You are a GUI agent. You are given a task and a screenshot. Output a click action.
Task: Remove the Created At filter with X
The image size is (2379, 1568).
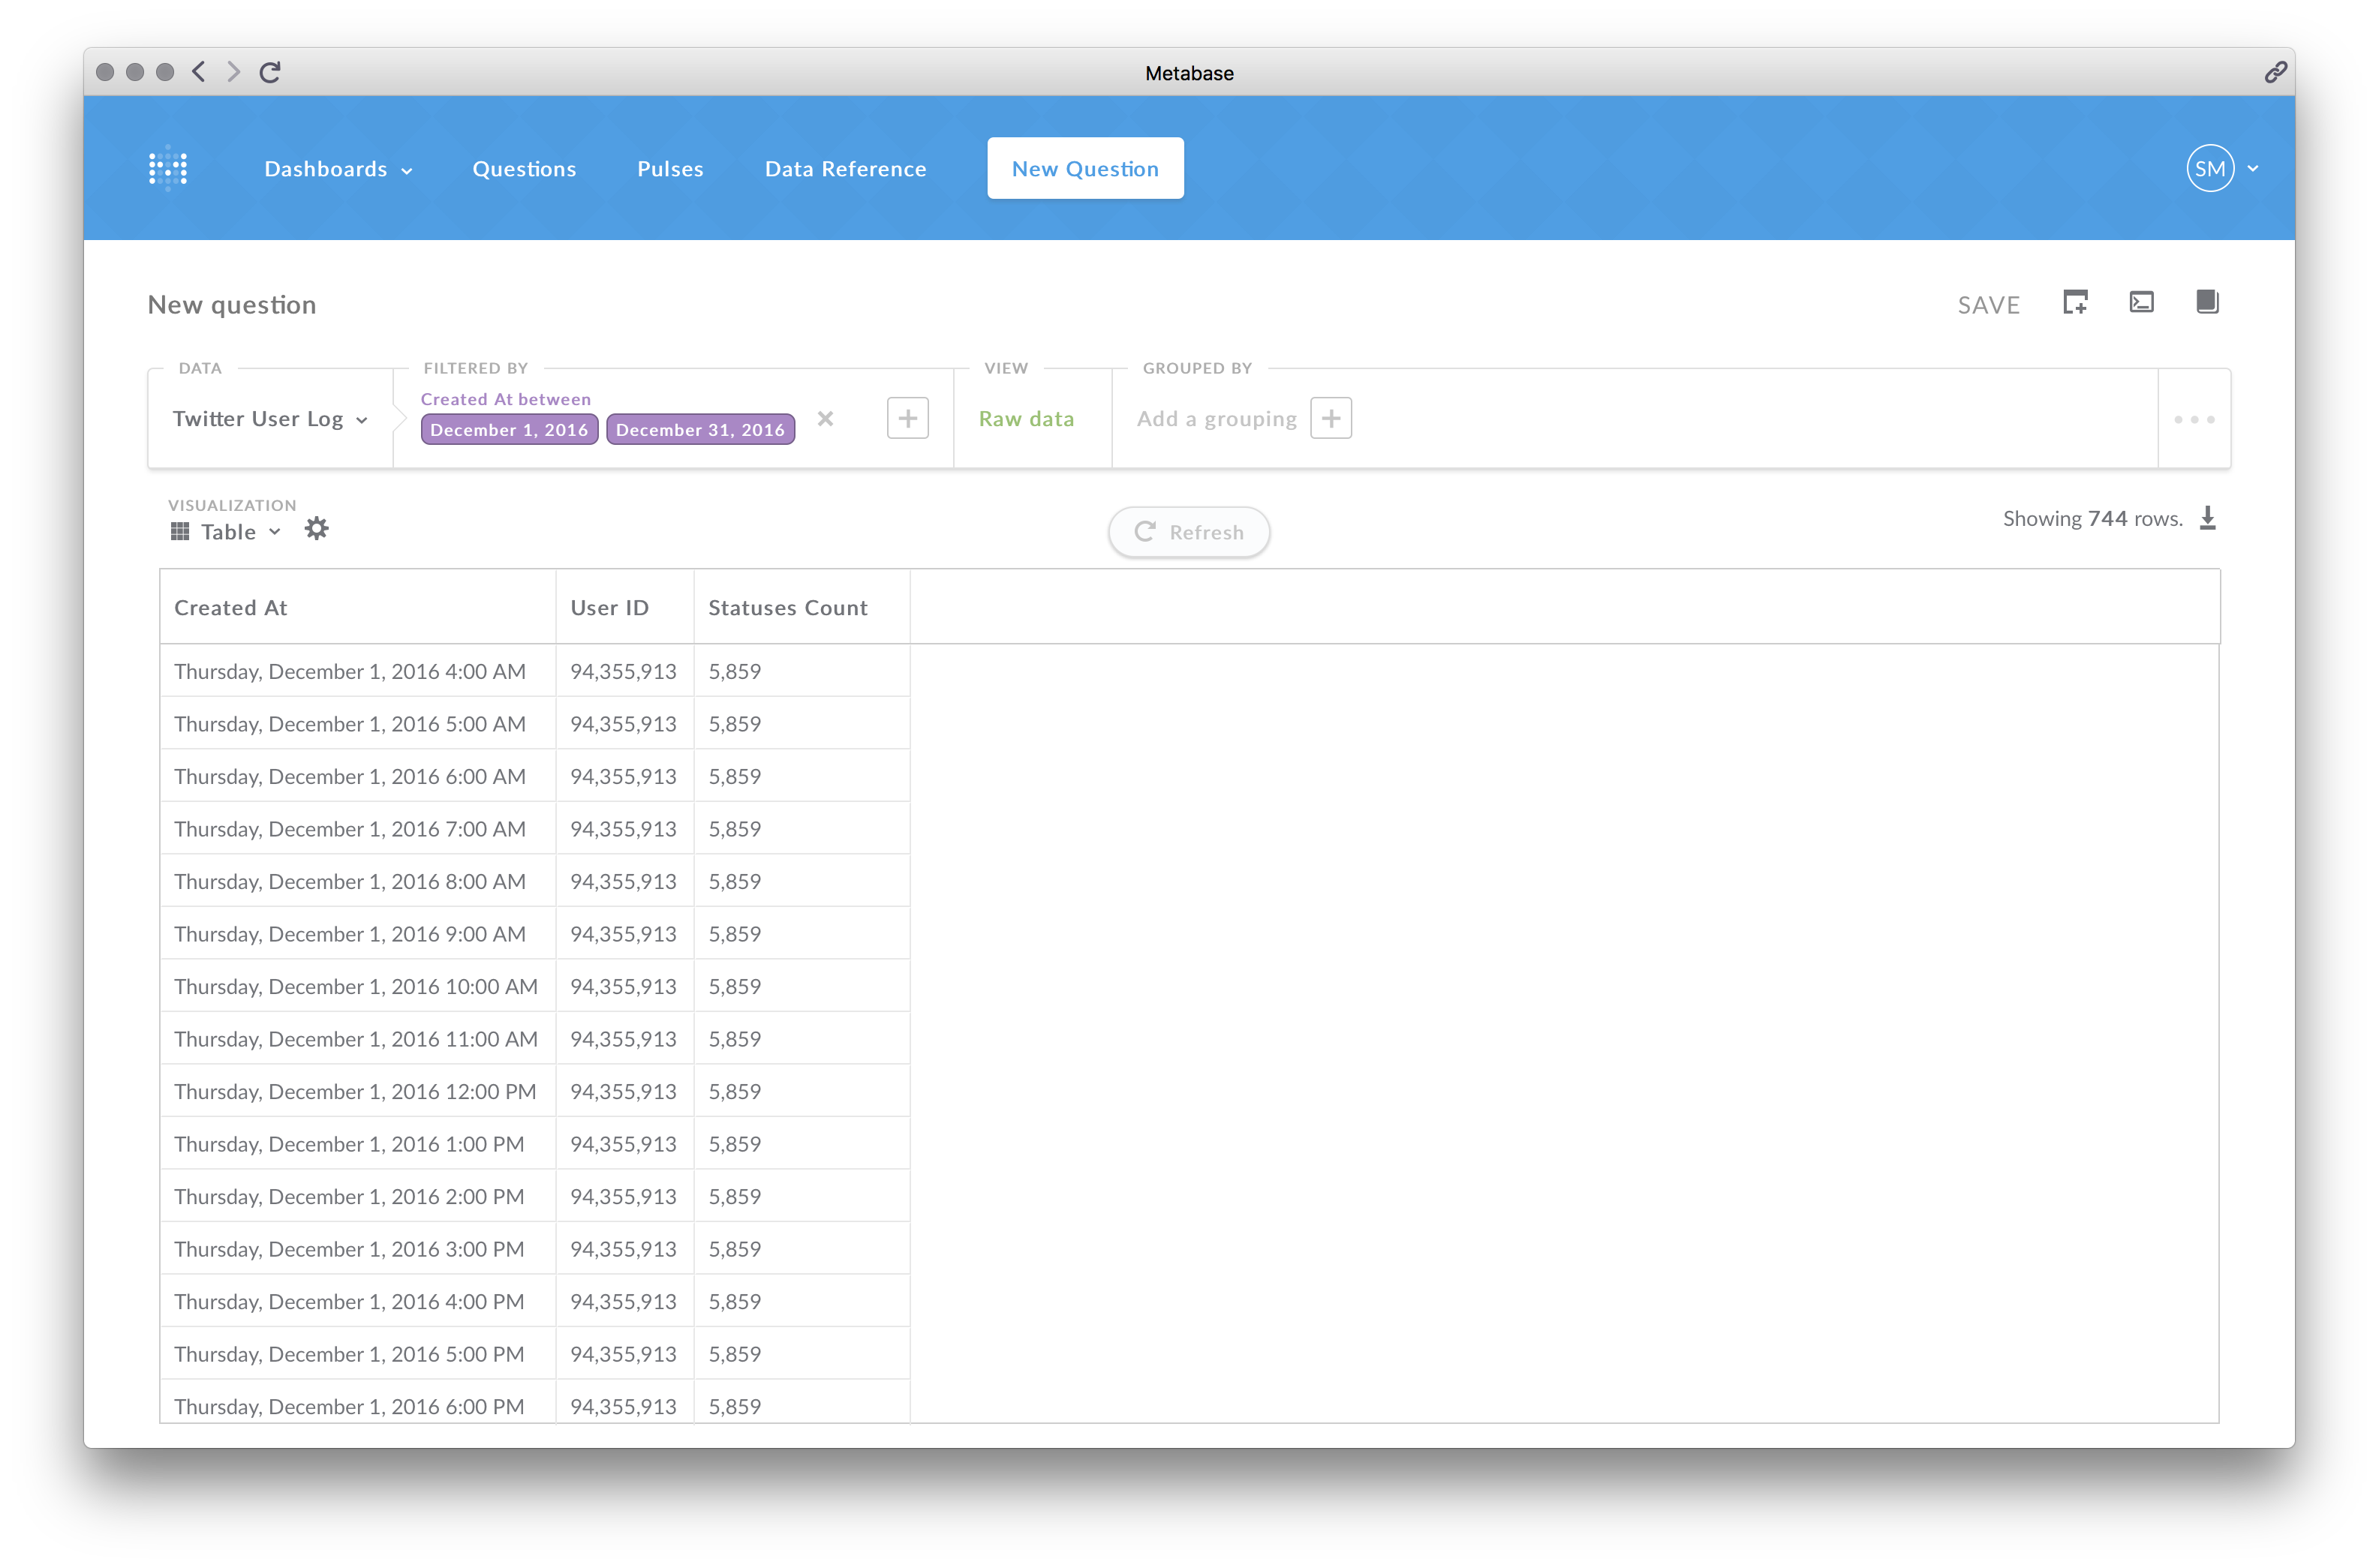(x=825, y=419)
